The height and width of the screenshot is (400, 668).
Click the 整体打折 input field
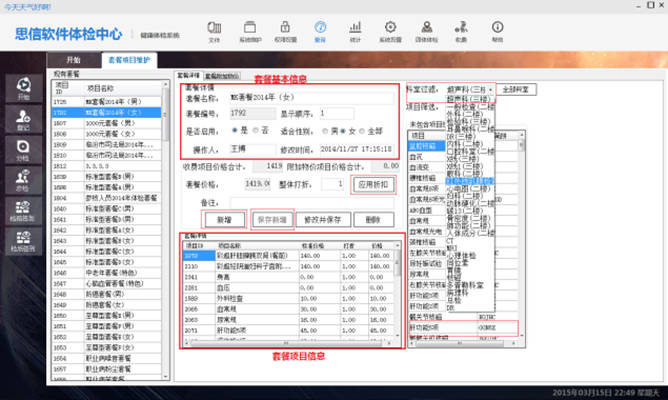pos(332,184)
